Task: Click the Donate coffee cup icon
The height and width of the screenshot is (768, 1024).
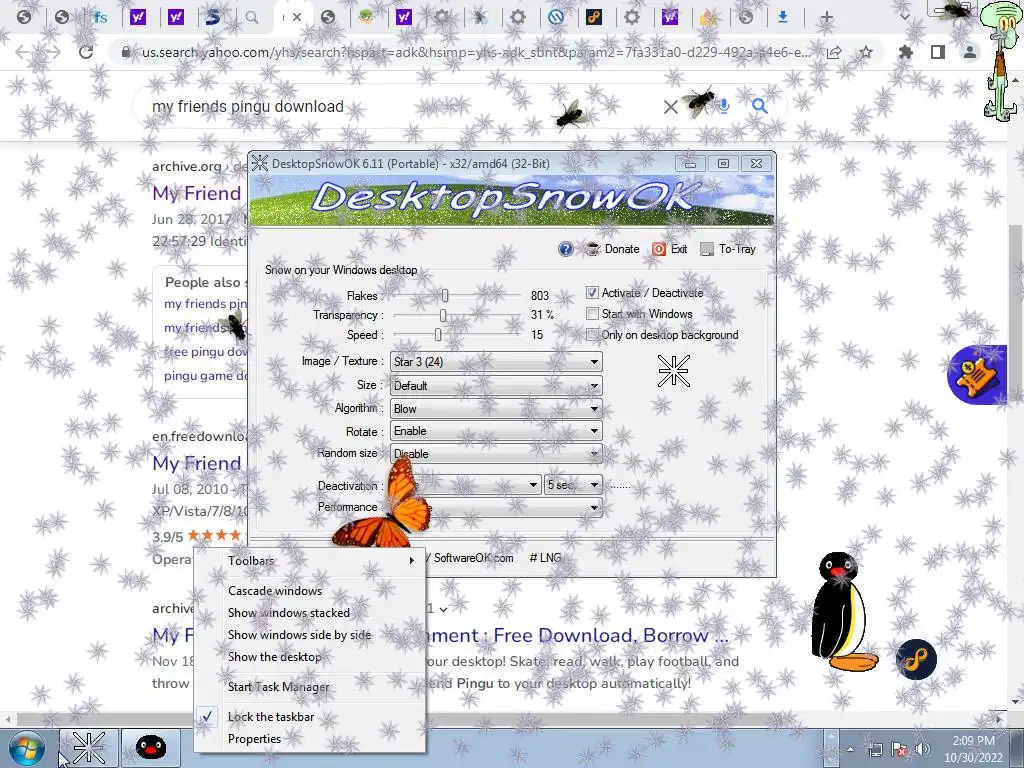Action: click(592, 249)
